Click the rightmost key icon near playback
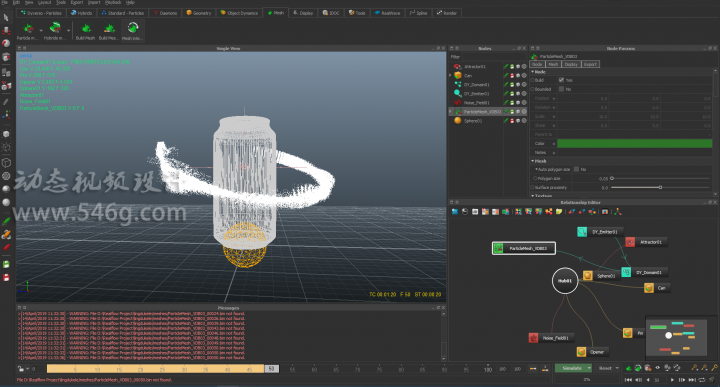Screen dimensions: 720x387 coord(714,368)
